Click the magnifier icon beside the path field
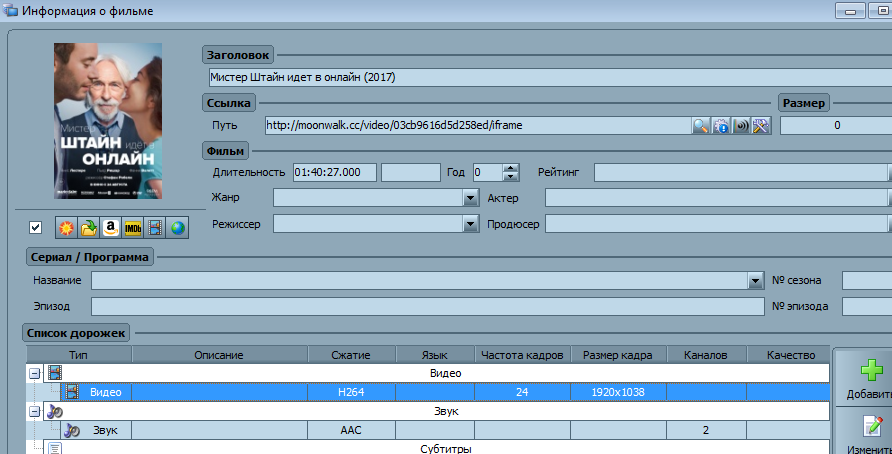The height and width of the screenshot is (454, 892). pos(701,126)
